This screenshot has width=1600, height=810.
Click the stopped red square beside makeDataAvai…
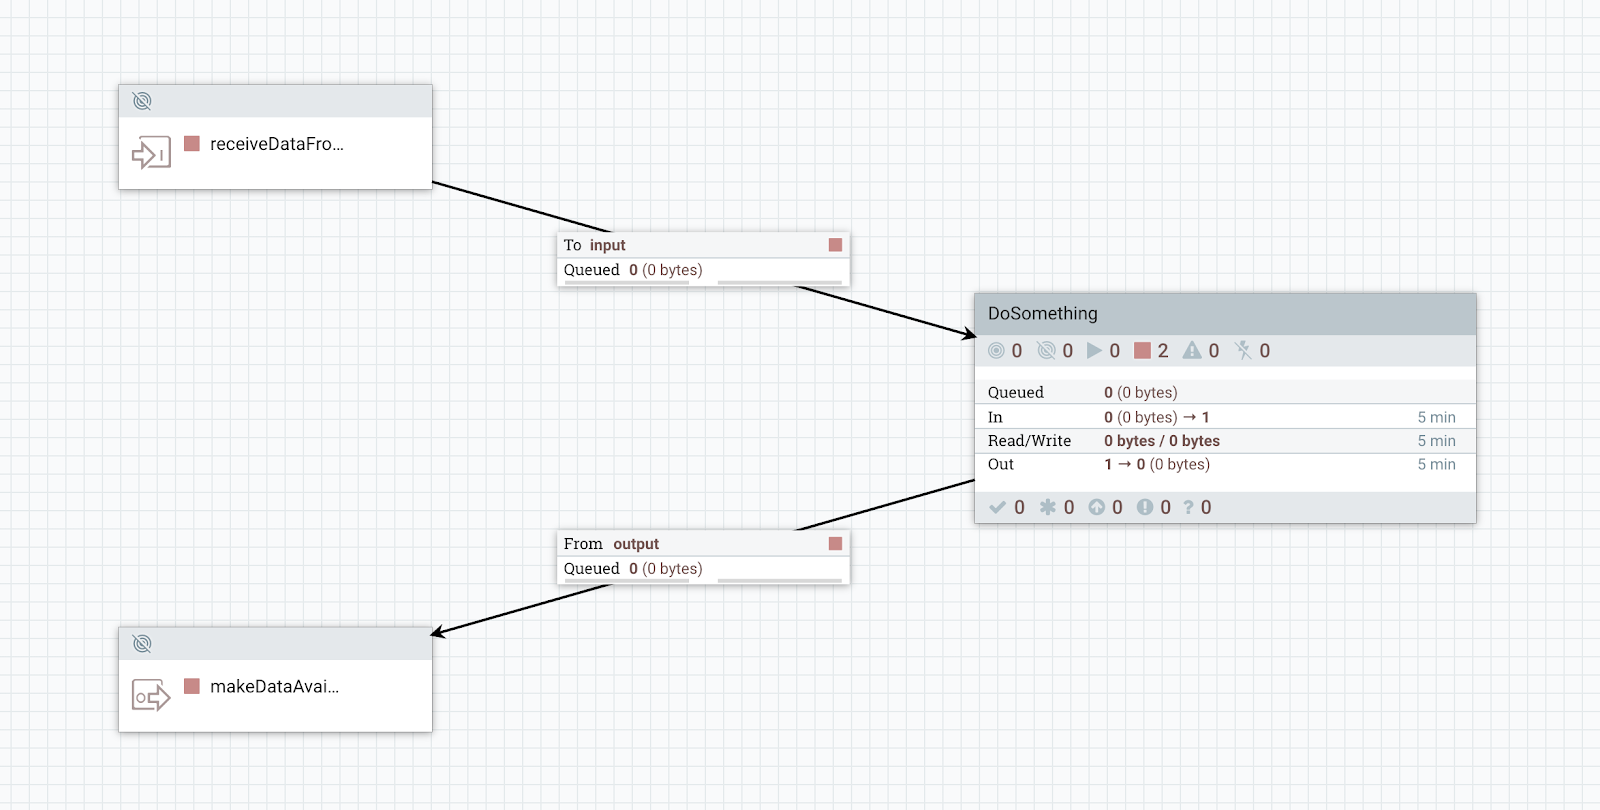click(192, 686)
